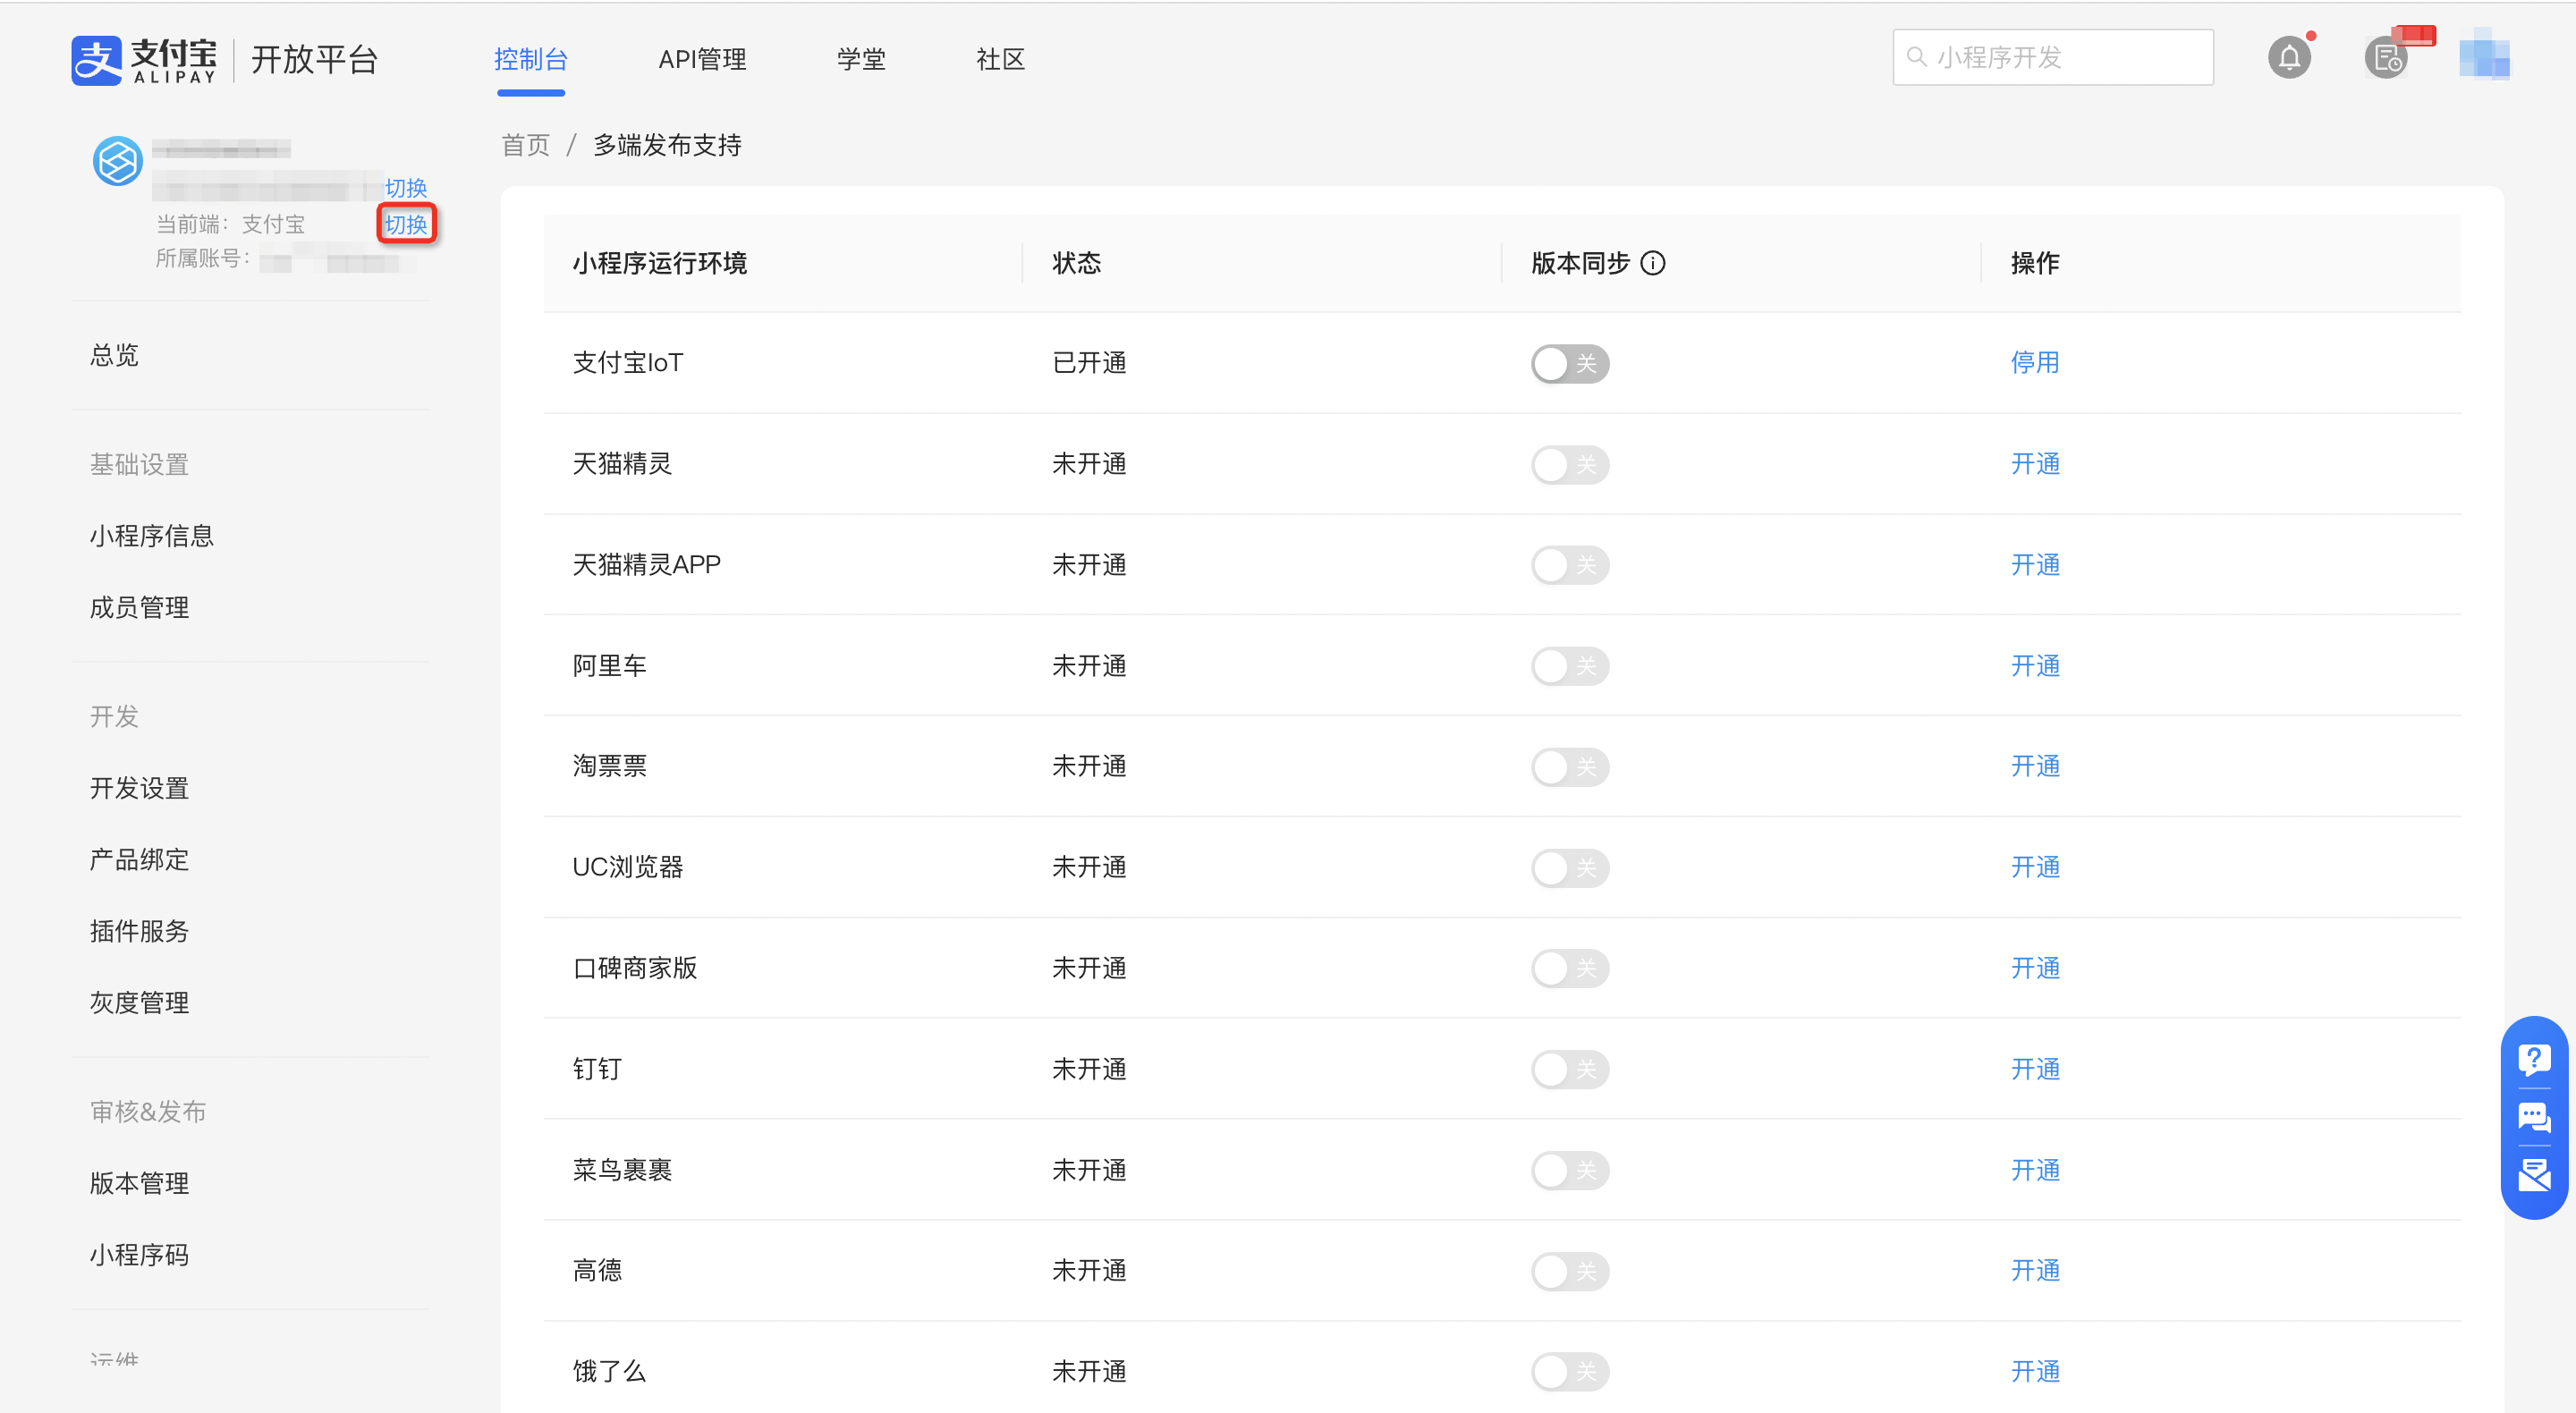Click the user avatar in header
2576x1413 pixels.
click(x=2484, y=56)
